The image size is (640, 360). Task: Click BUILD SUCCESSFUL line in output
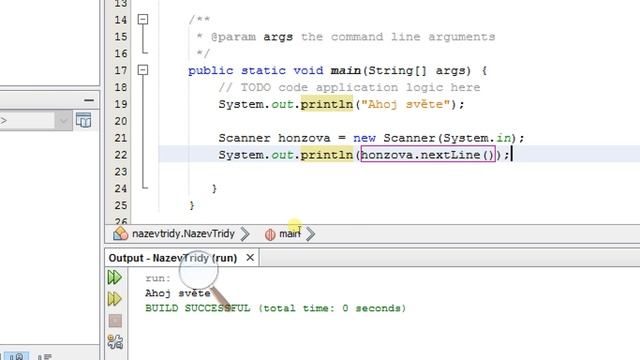click(x=276, y=308)
